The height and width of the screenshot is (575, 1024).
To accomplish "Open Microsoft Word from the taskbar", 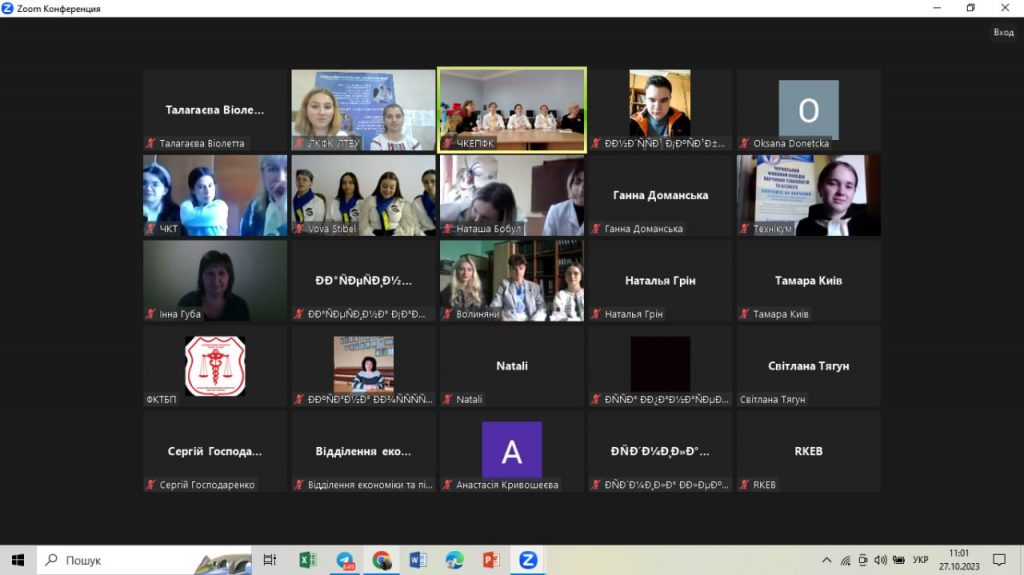I will click(418, 560).
